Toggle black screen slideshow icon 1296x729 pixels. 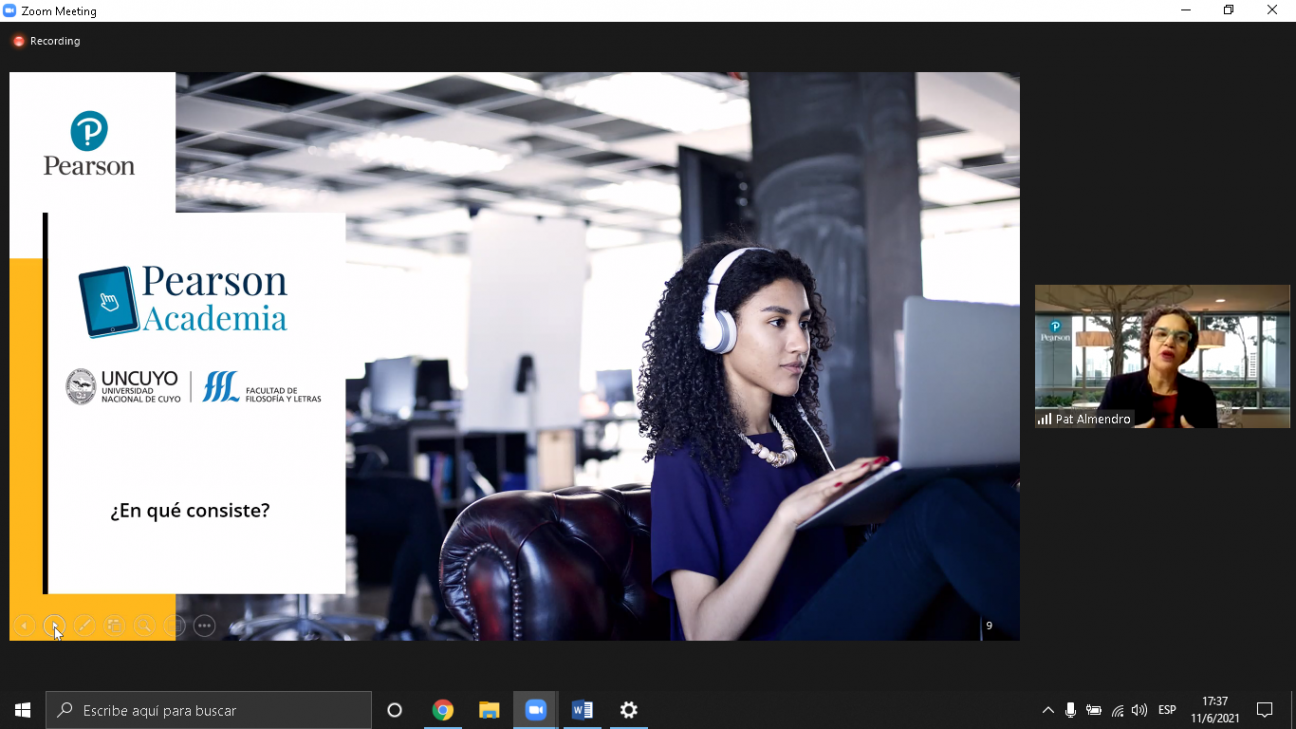(x=174, y=626)
